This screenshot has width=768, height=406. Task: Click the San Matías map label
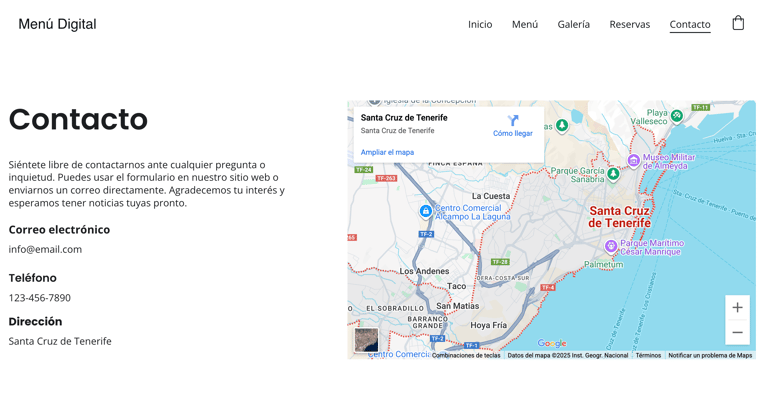[457, 306]
